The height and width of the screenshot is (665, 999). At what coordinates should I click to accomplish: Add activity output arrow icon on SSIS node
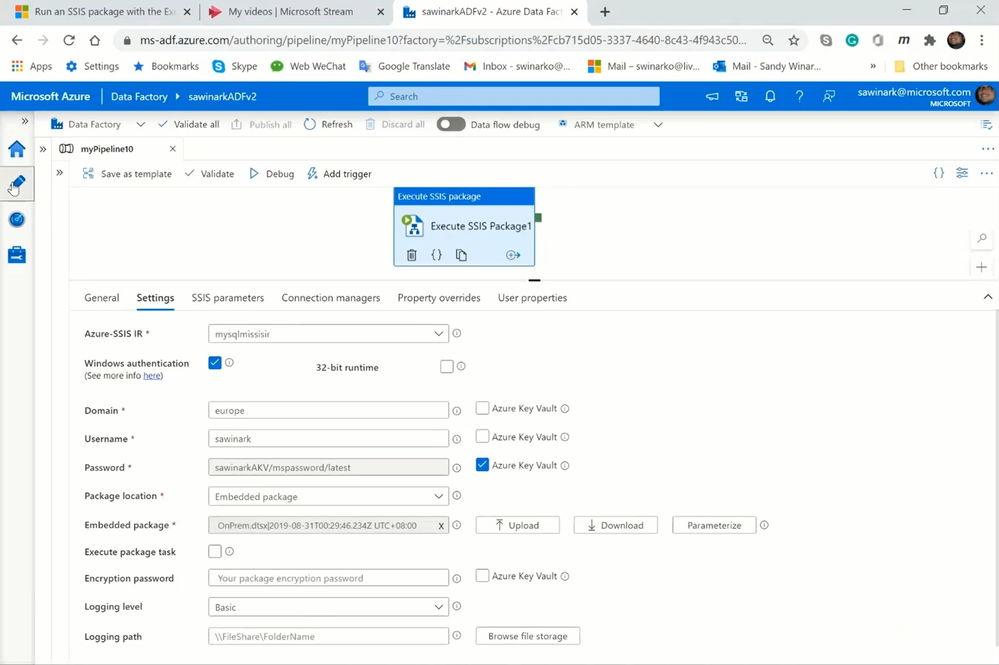coord(513,255)
